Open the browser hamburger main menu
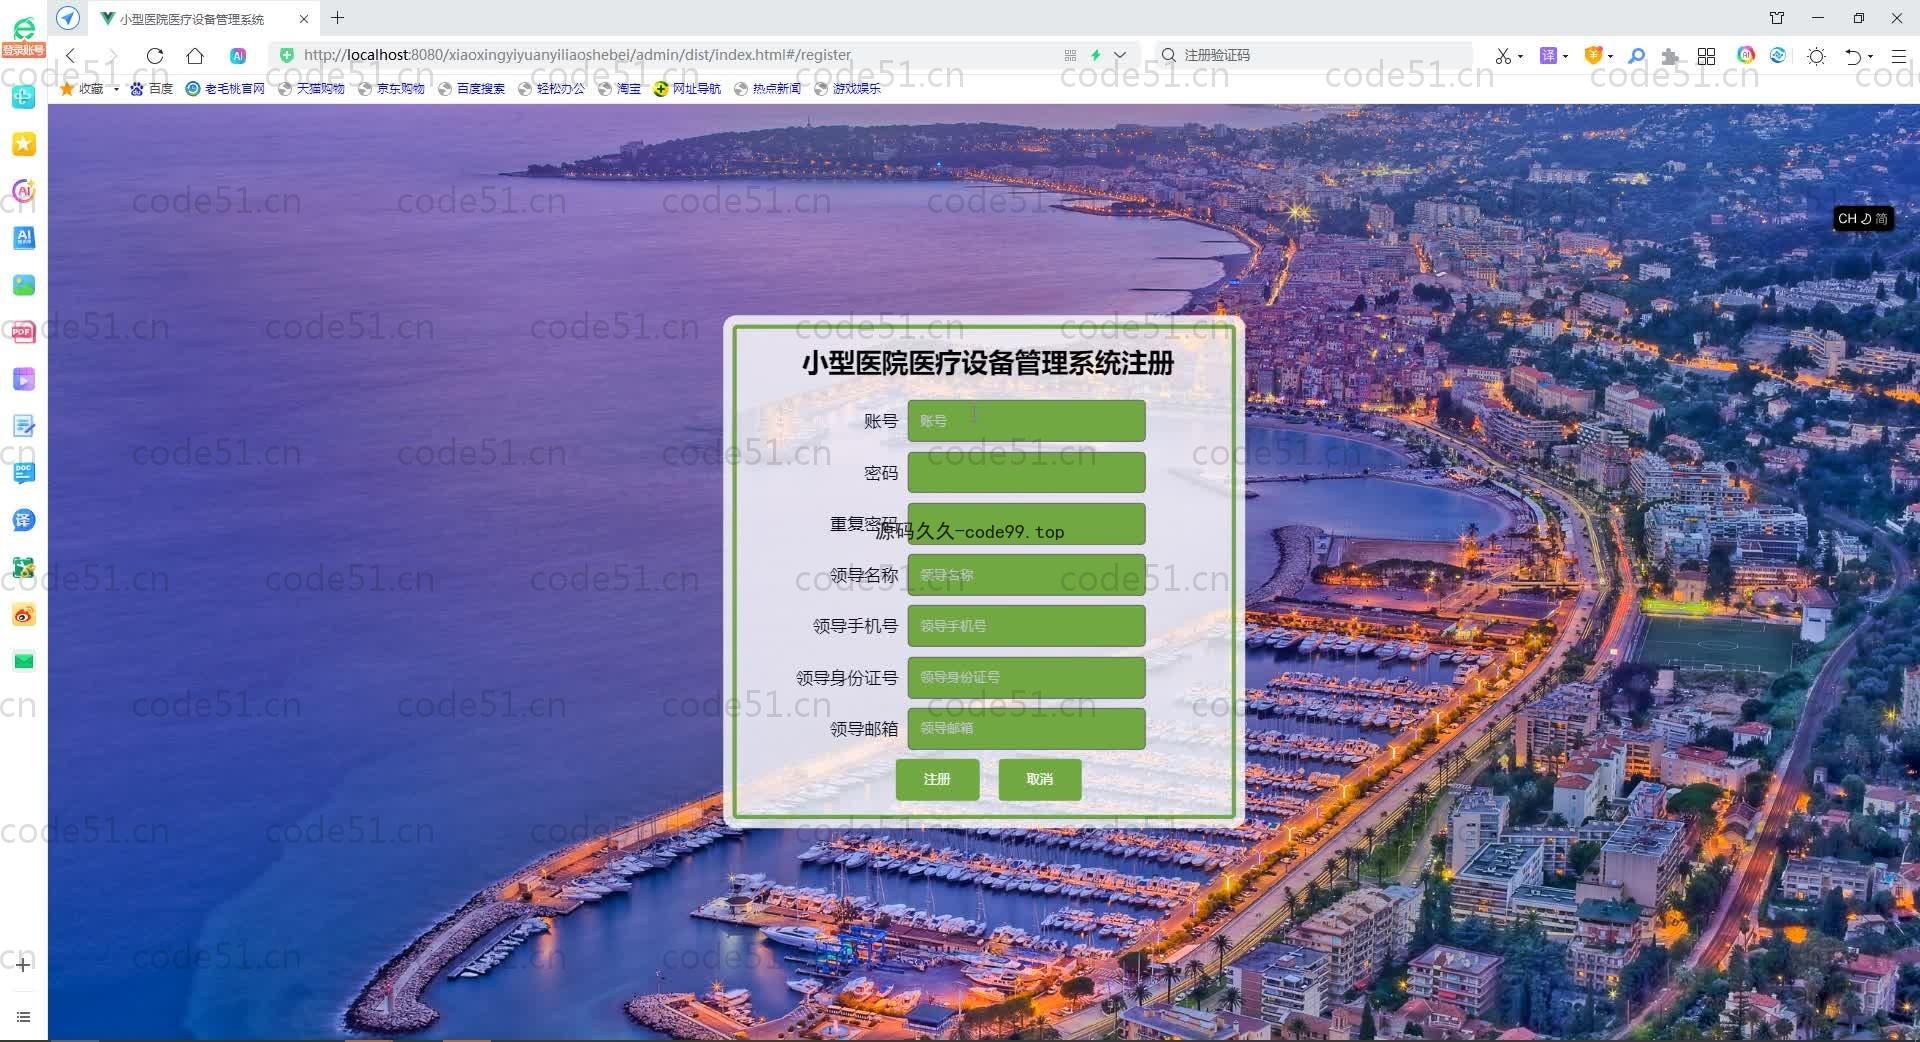The image size is (1920, 1042). coord(1899,56)
